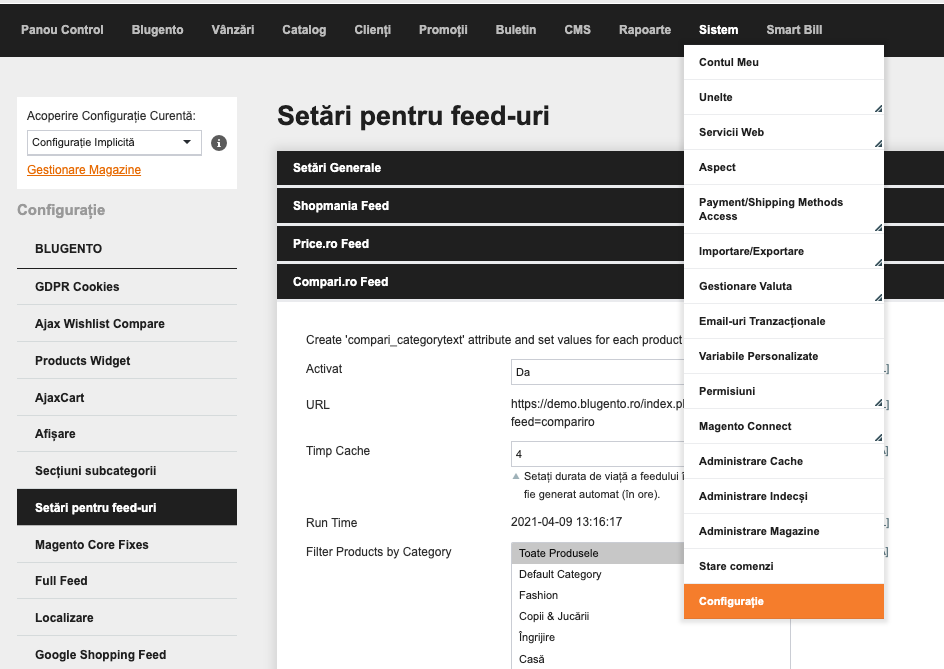Screen dimensions: 944x669
Task: Open the Buletin menu
Action: pyautogui.click(x=516, y=30)
